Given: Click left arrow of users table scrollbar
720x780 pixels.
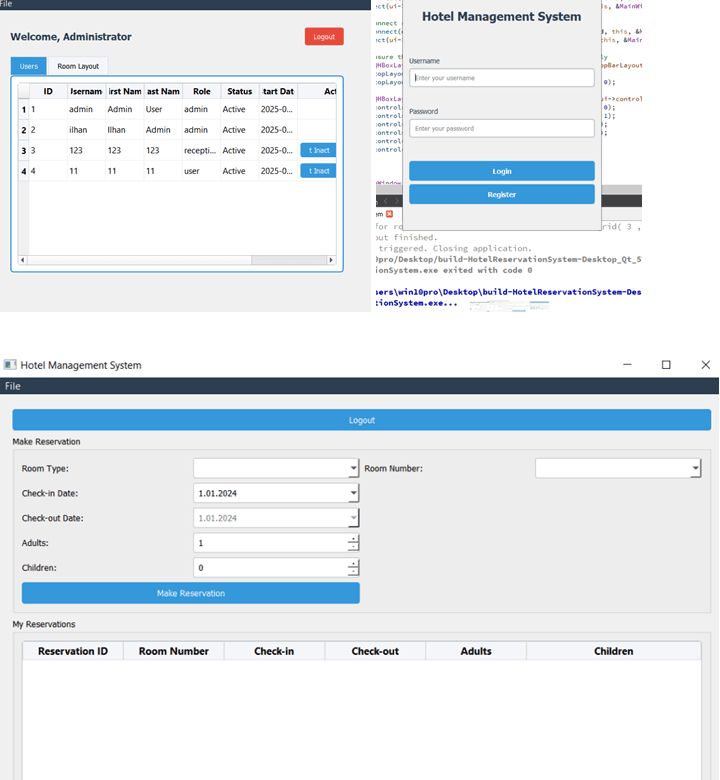Looking at the screenshot, I should (22, 260).
